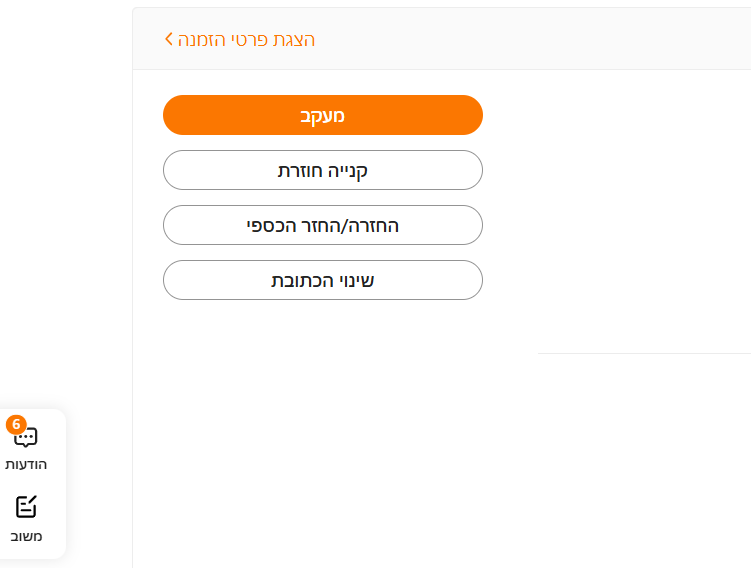The image size is (751, 568).
Task: Track the order using the filled orange button
Action: pyautogui.click(x=322, y=115)
